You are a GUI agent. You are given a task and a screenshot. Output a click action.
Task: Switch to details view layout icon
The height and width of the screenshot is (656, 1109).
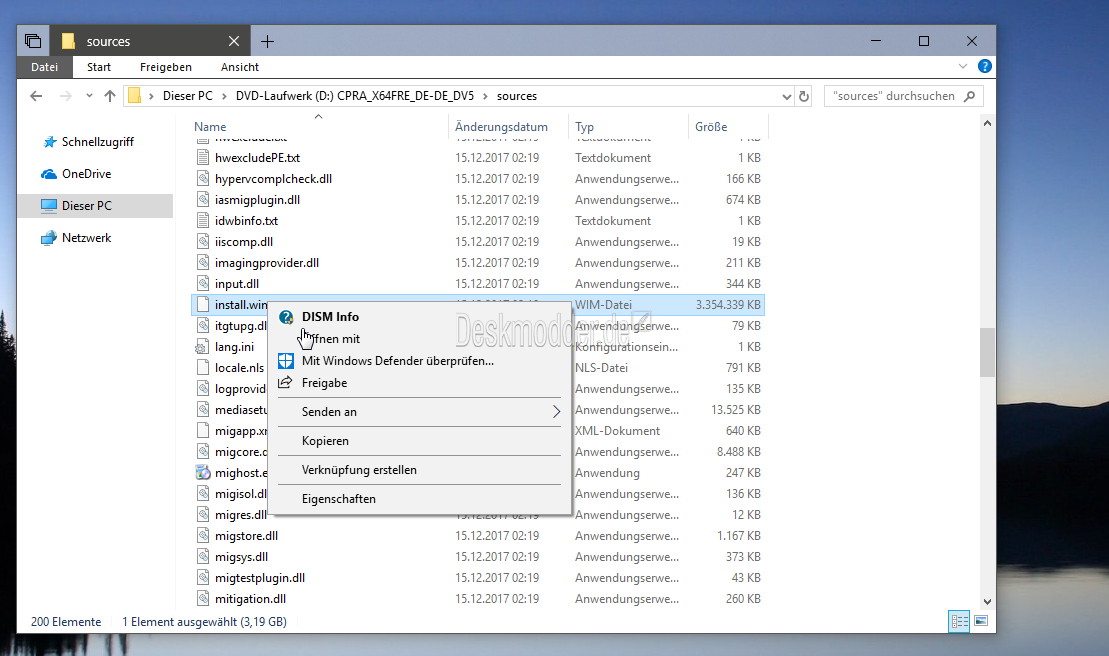(x=960, y=621)
